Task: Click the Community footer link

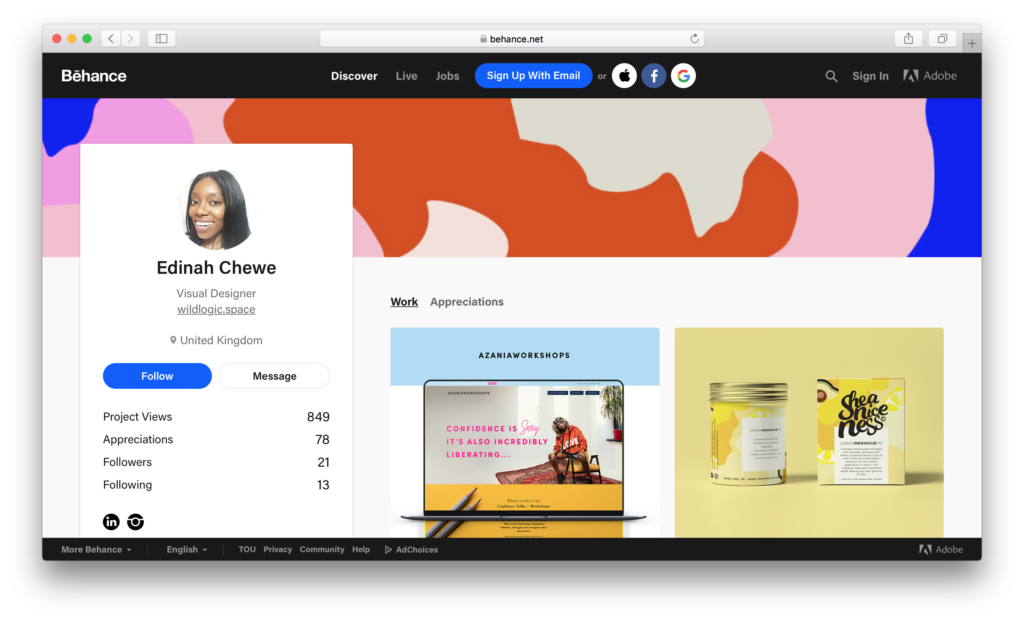Action: click(x=322, y=550)
